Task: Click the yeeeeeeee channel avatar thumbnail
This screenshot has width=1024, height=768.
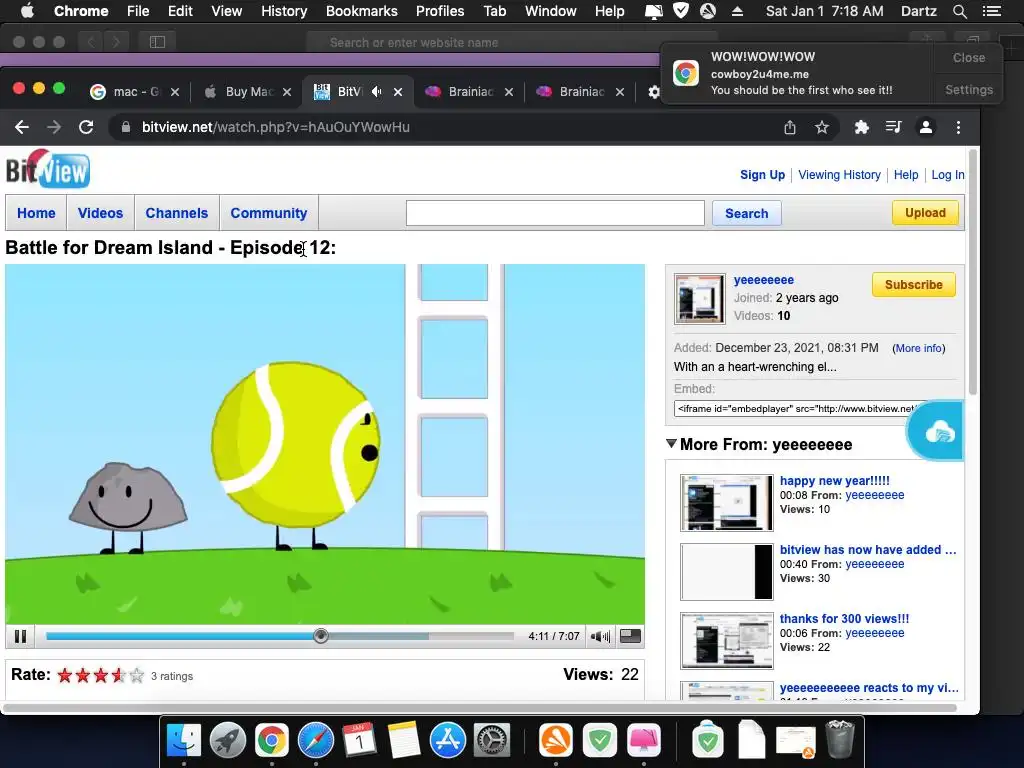Action: (699, 298)
